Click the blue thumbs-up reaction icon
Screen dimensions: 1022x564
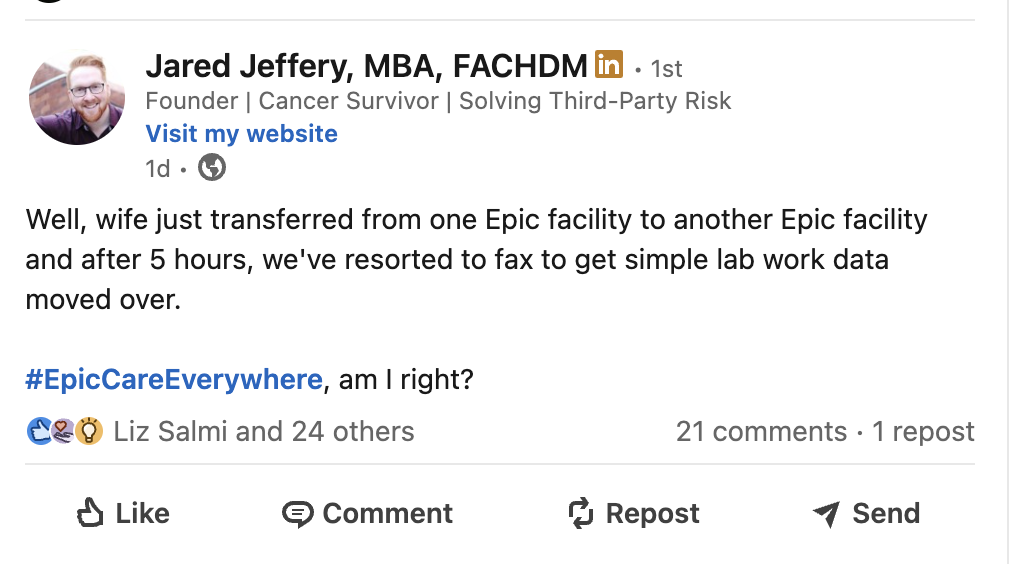pos(39,431)
